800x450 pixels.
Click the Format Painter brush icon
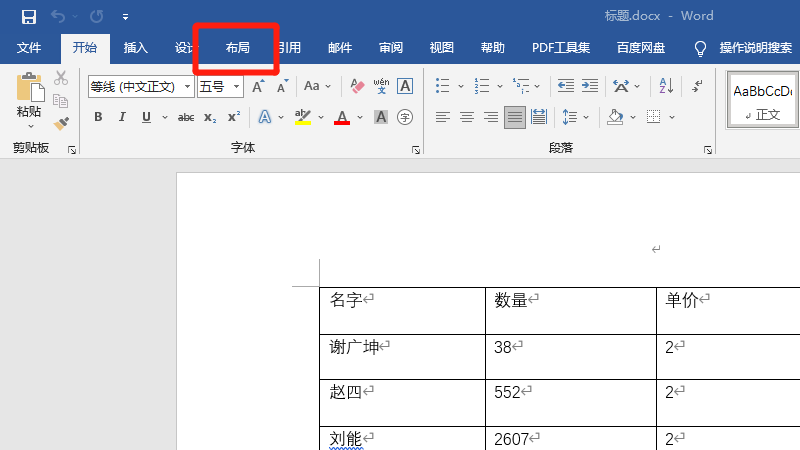point(61,123)
